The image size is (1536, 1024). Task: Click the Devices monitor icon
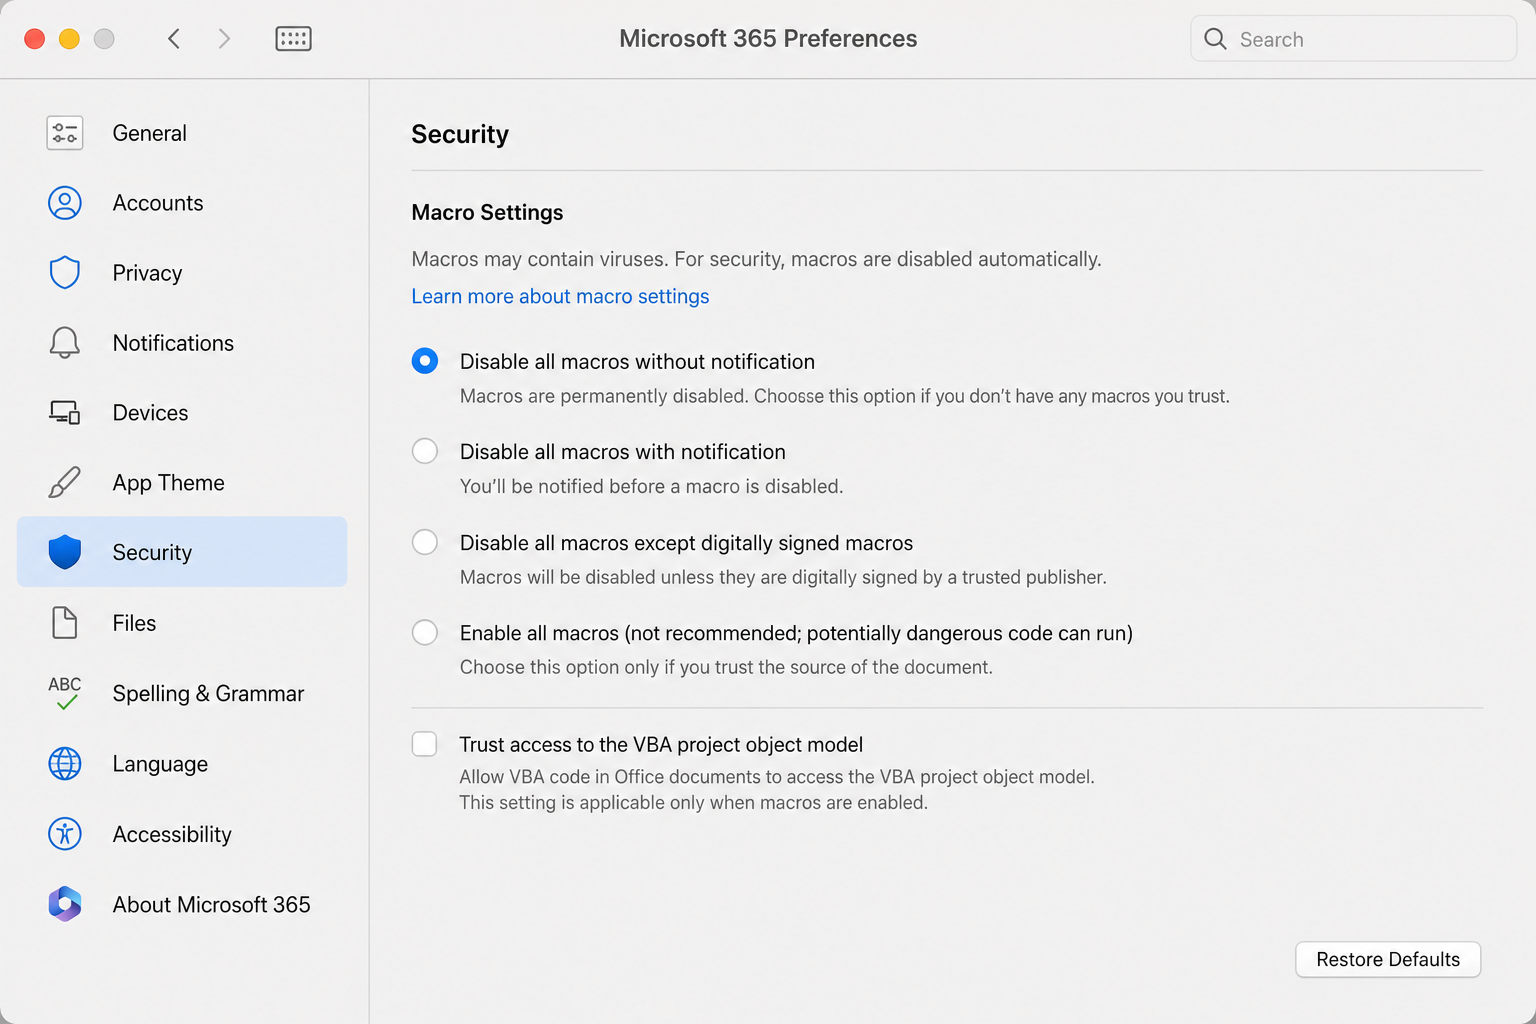[65, 412]
